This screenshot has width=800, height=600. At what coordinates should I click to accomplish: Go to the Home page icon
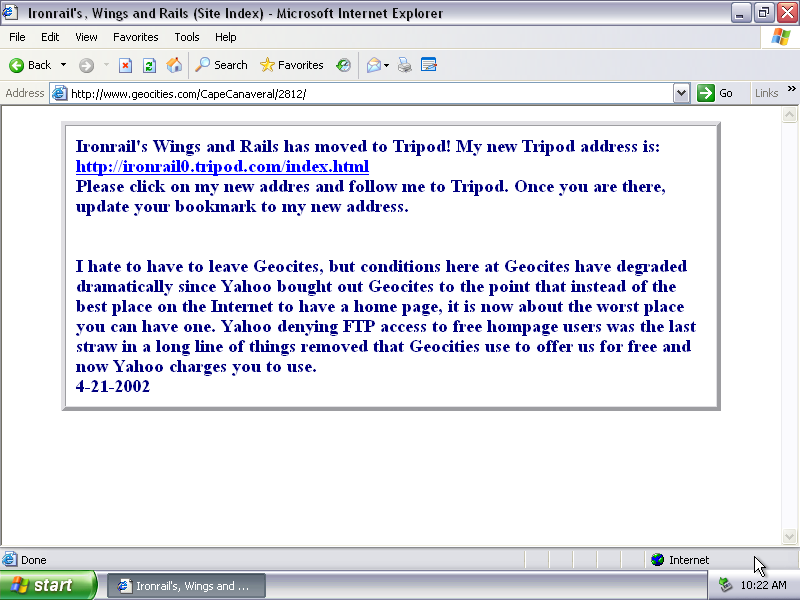point(174,65)
